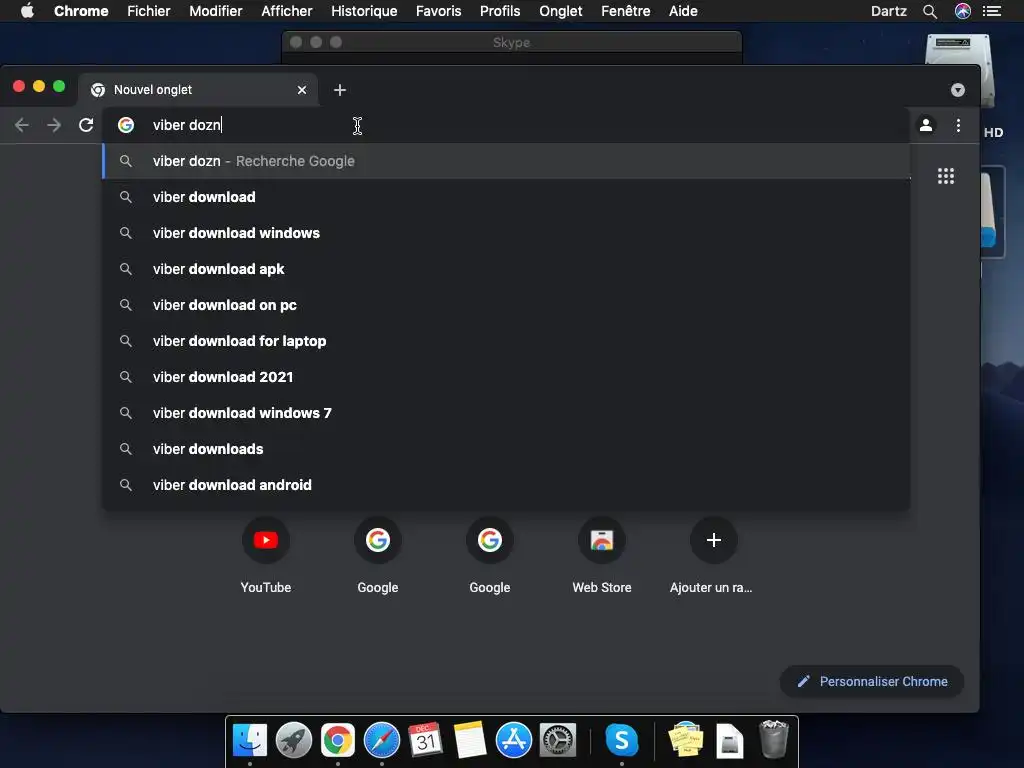The image size is (1024, 768).
Task: Open the Onglet menu
Action: [560, 11]
